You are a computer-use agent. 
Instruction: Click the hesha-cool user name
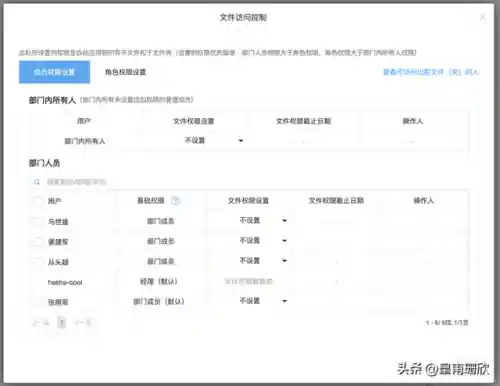[65, 282]
